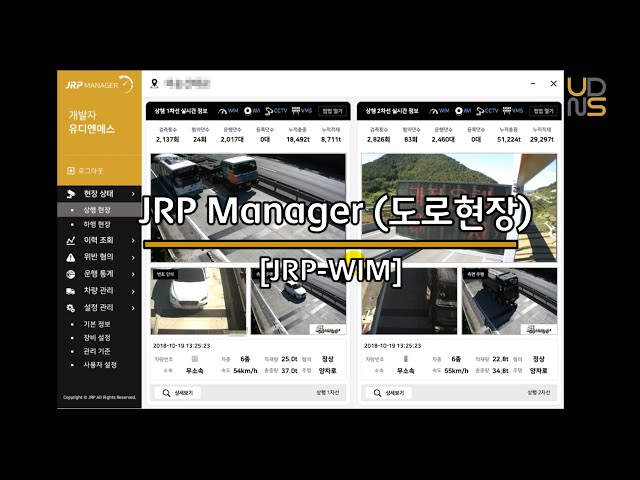Click the 83회 value in lane 2
640x480 pixels.
tap(411, 140)
